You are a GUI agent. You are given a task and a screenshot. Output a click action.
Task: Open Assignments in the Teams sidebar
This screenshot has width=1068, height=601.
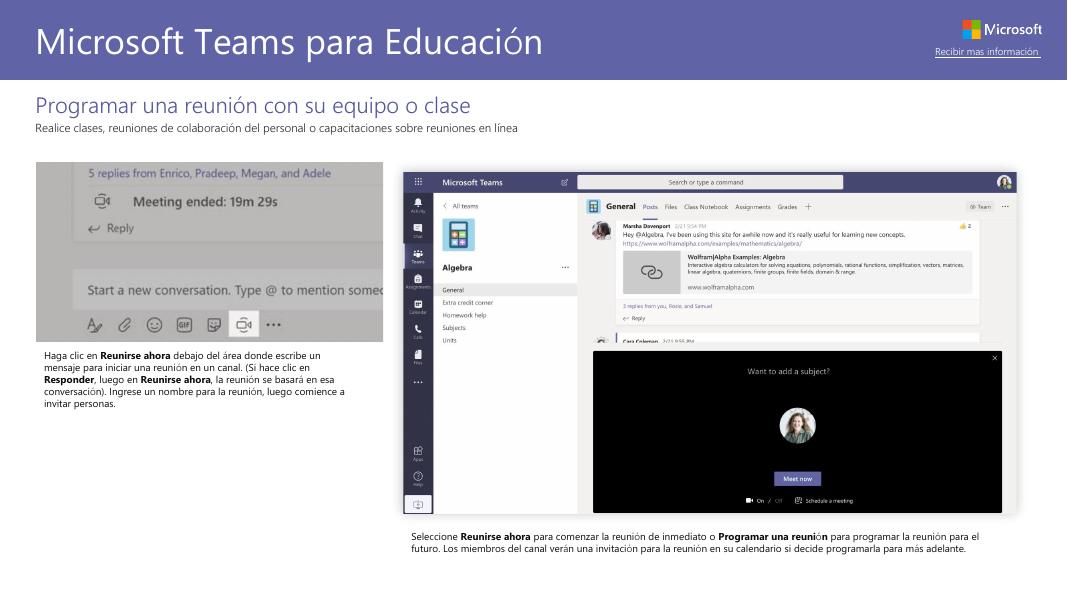[418, 281]
